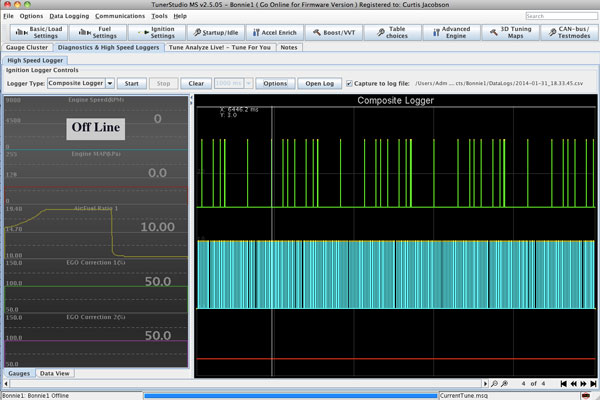Viewport: 600px width, 400px height.
Task: Click the Stop logger button
Action: pos(163,83)
